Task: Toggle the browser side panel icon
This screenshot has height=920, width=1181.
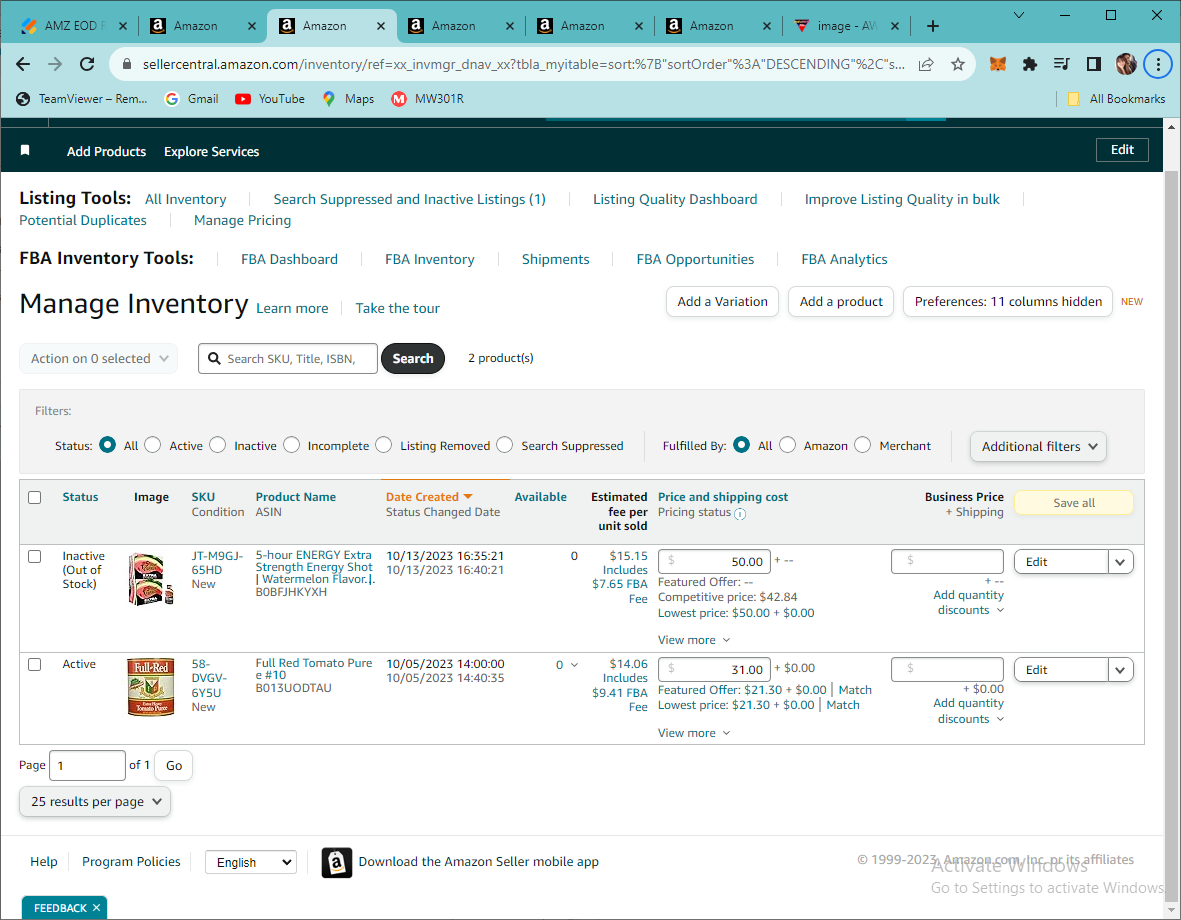Action: (x=1094, y=64)
